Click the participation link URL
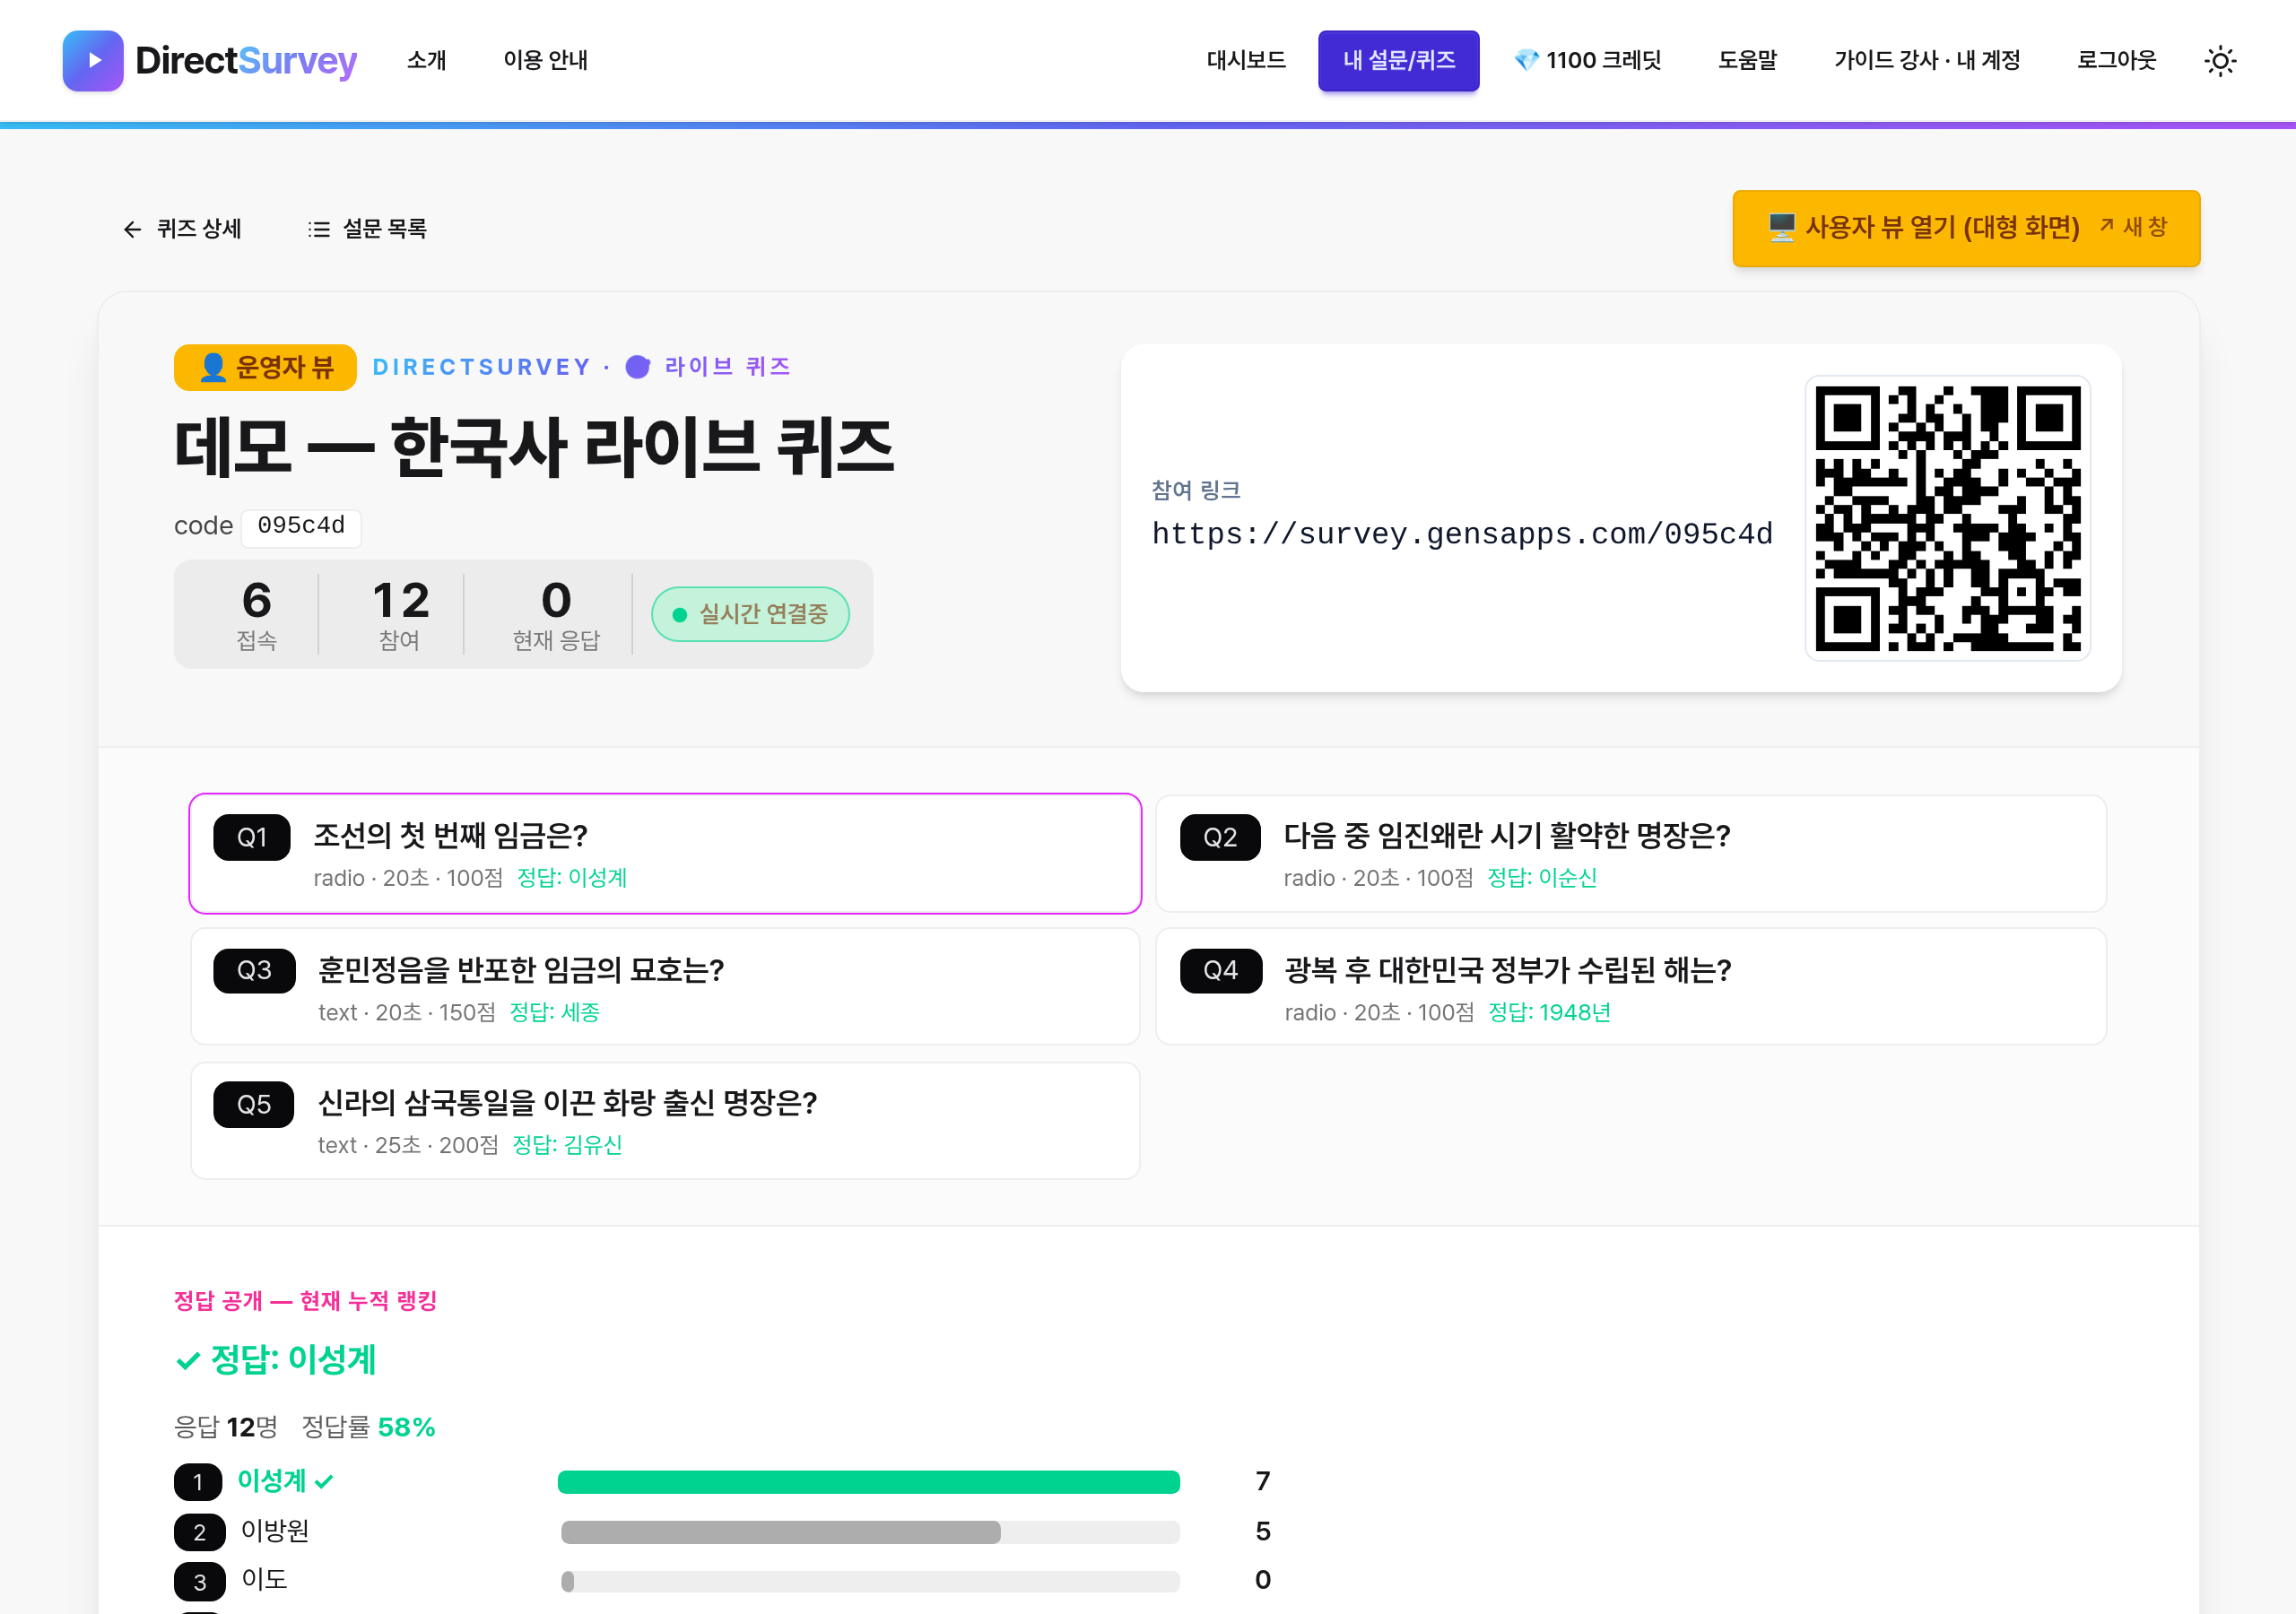The height and width of the screenshot is (1614, 2296). [x=1462, y=533]
